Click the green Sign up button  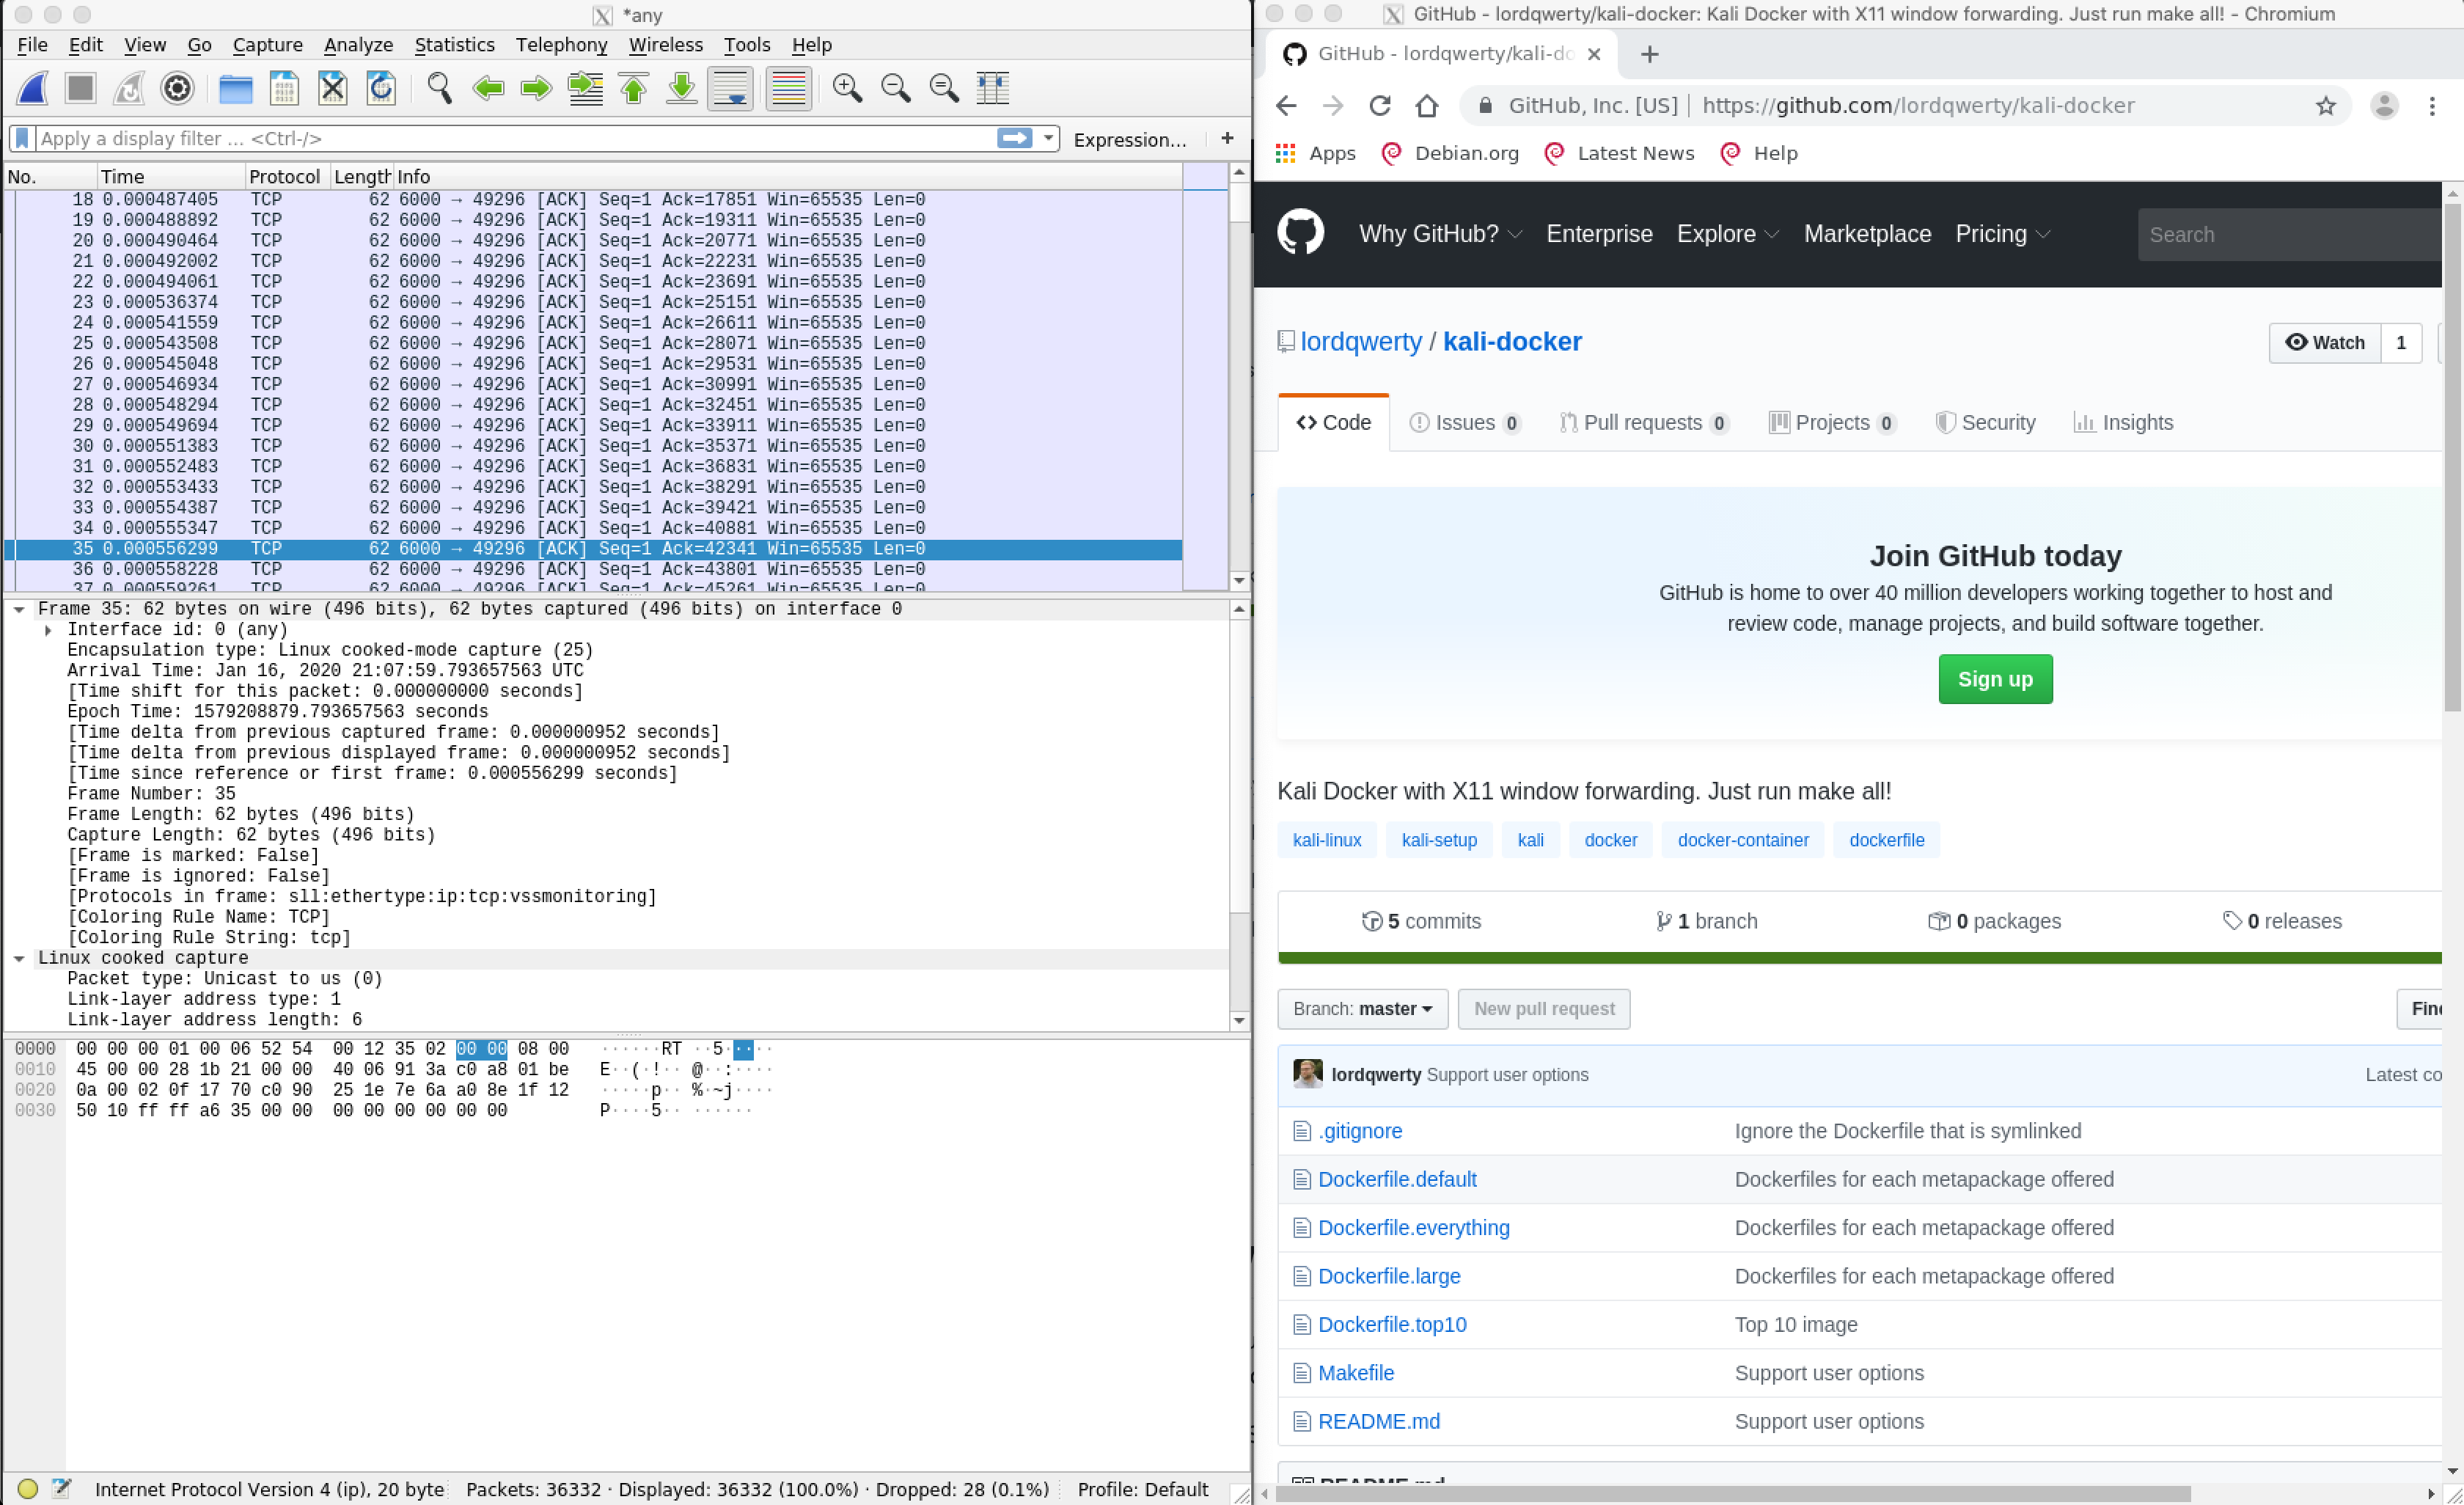(x=1994, y=679)
